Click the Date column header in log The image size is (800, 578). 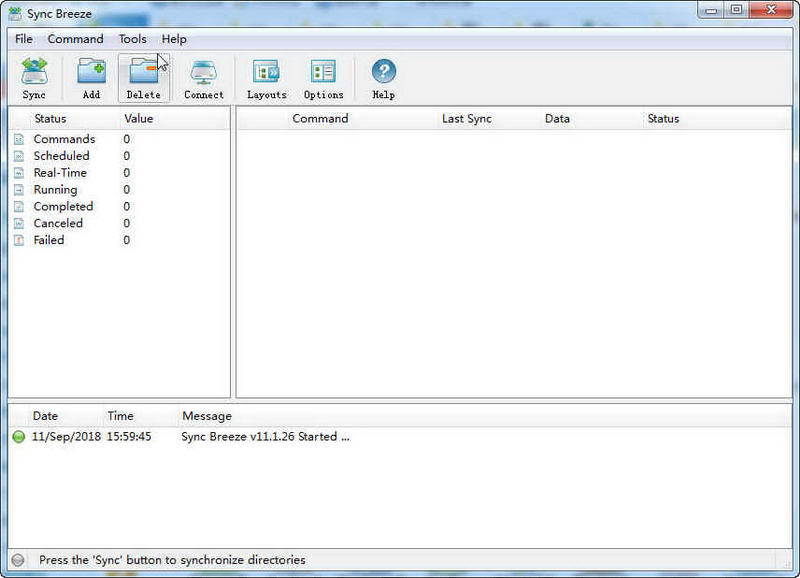tap(45, 416)
